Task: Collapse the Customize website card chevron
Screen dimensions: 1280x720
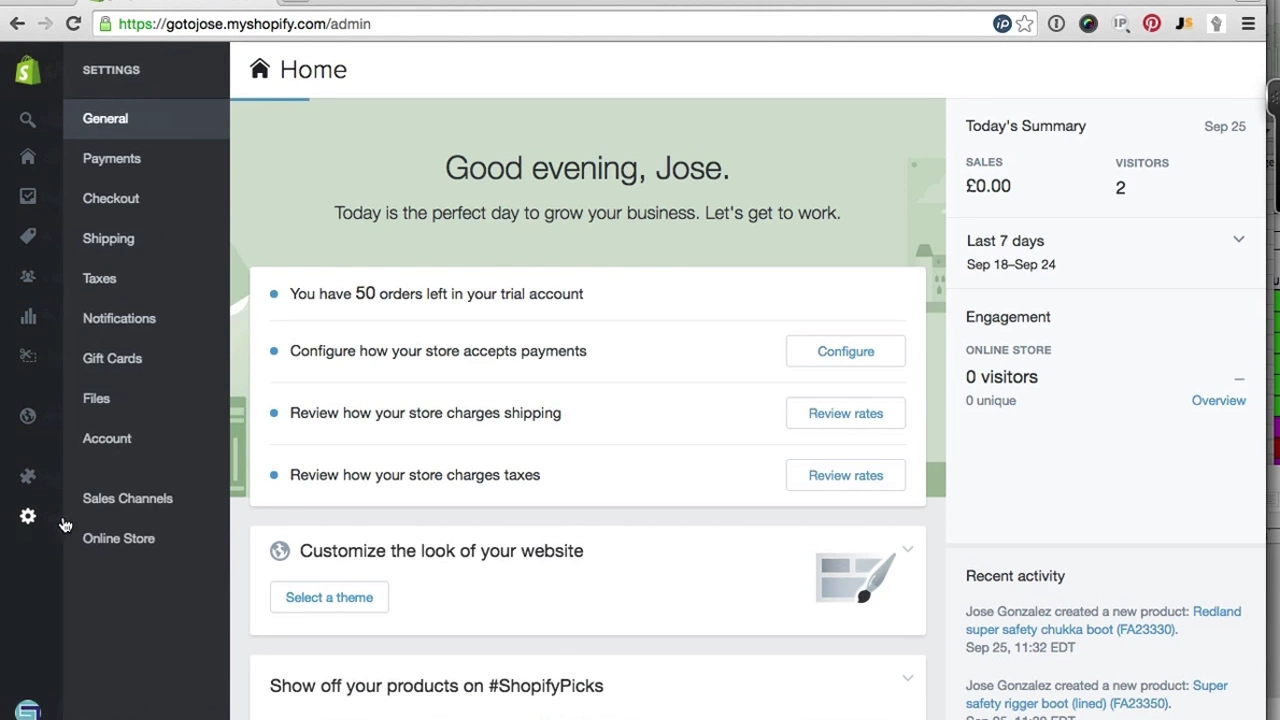Action: [x=907, y=549]
